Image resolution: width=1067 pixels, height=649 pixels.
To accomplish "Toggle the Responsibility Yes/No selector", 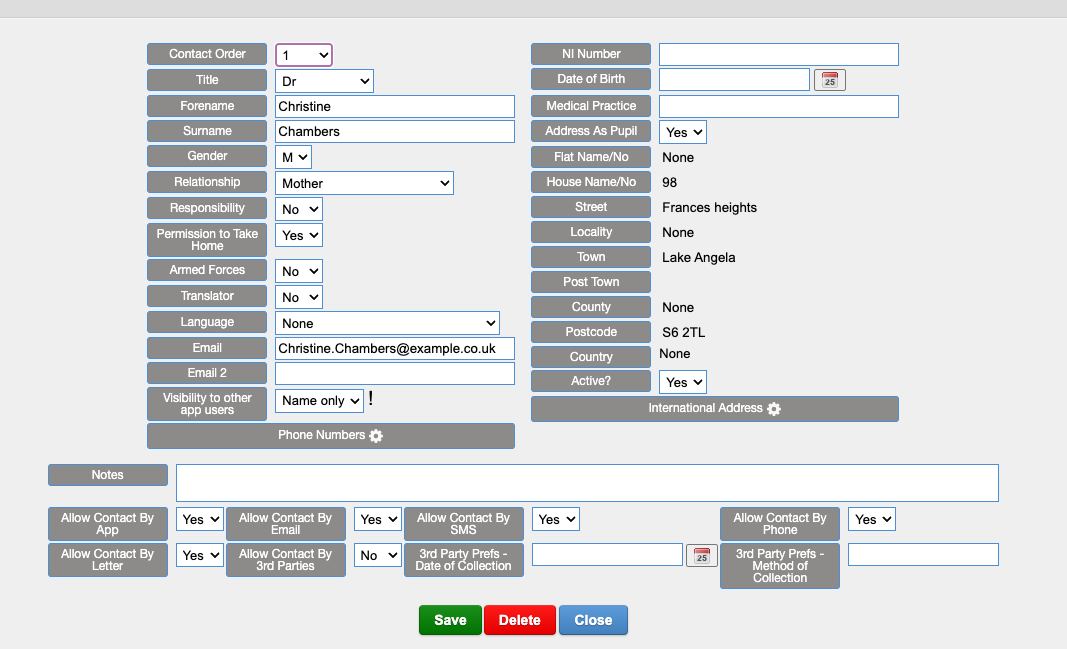I will (x=299, y=209).
